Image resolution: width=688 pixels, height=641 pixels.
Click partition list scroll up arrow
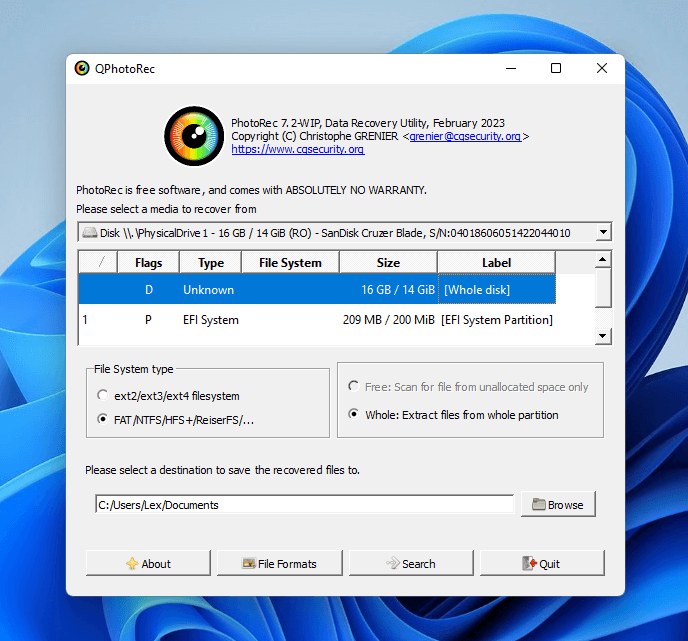coord(603,259)
